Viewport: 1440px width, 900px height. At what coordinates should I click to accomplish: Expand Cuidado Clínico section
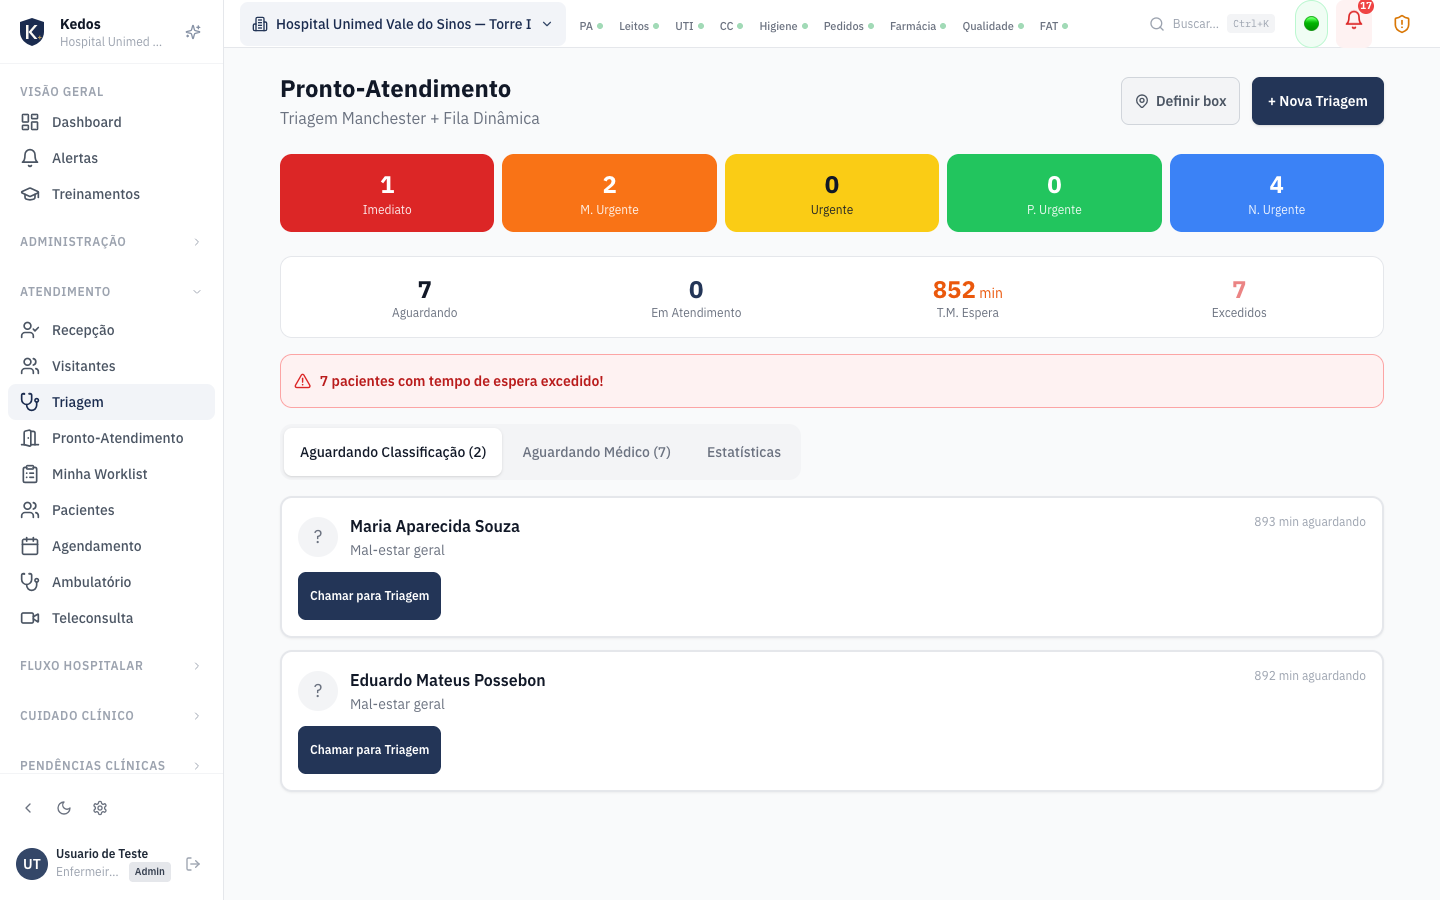[x=111, y=716]
